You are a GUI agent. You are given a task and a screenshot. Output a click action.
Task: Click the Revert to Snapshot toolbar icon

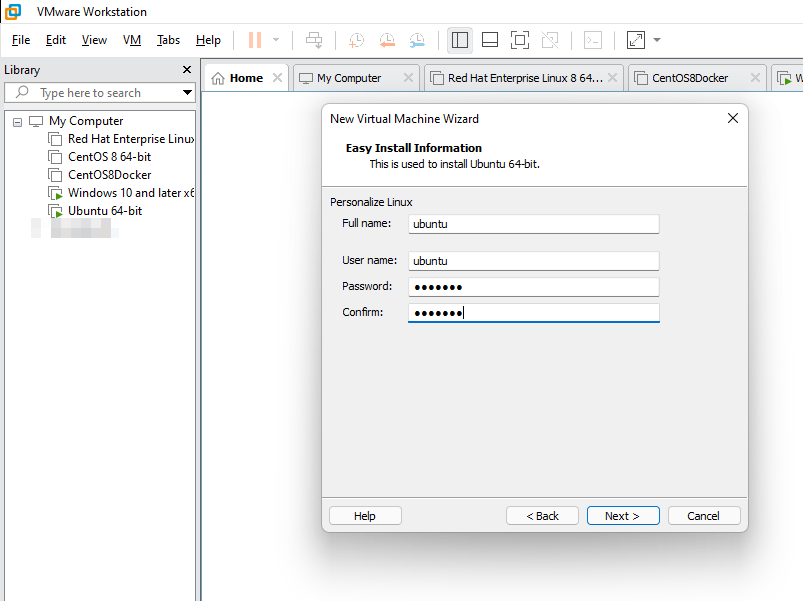tap(387, 40)
